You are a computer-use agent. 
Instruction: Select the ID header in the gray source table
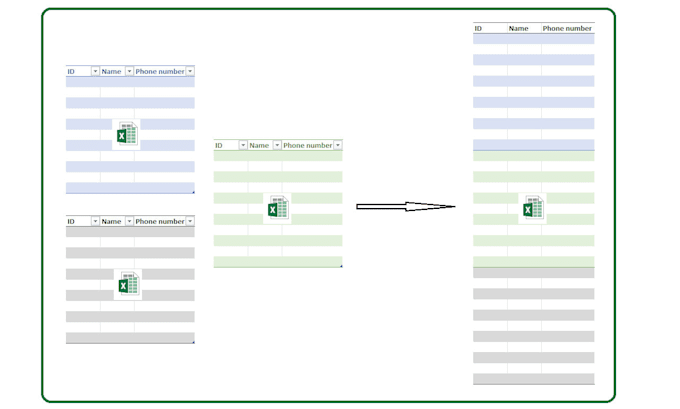point(71,222)
